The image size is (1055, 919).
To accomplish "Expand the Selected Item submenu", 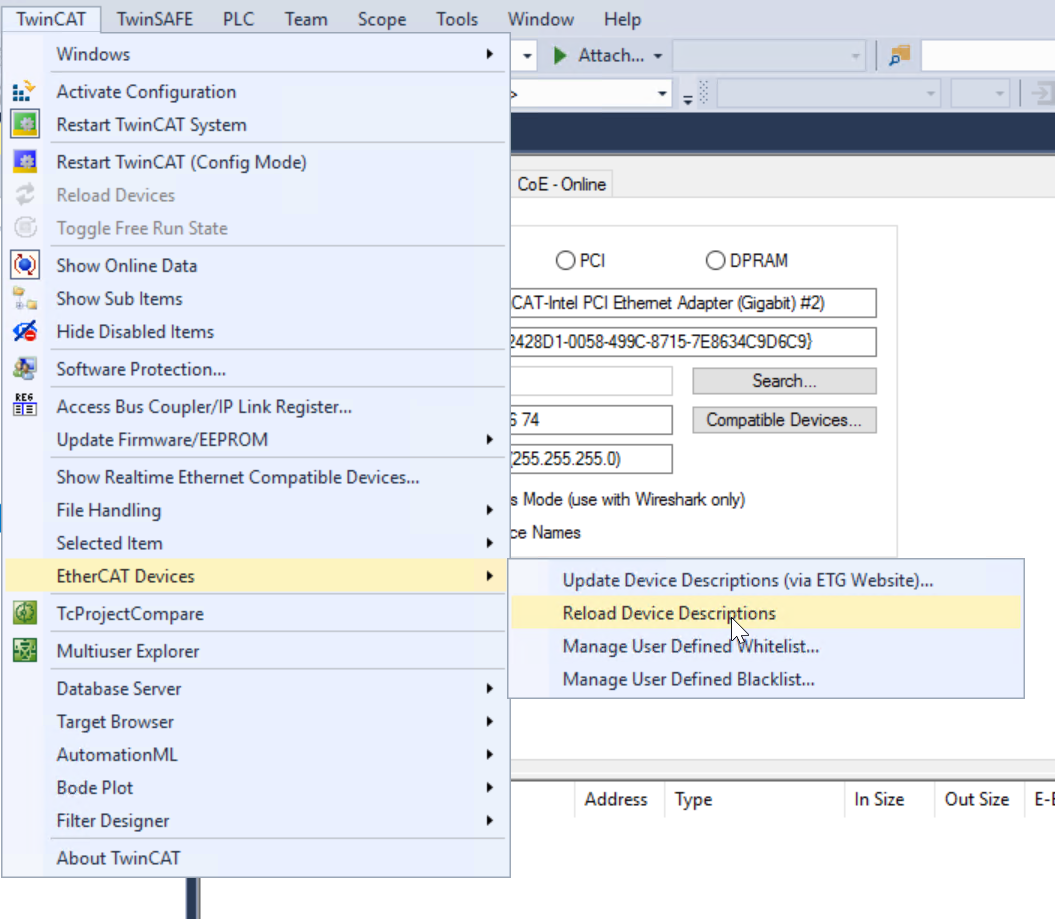I will click(x=490, y=543).
